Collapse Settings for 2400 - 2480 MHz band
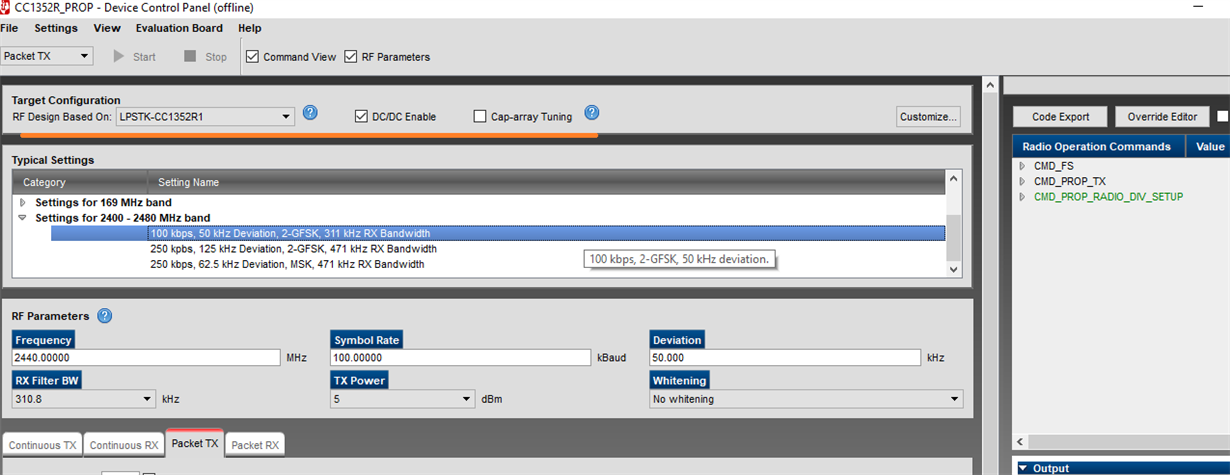The height and width of the screenshot is (475, 1230). 23,217
